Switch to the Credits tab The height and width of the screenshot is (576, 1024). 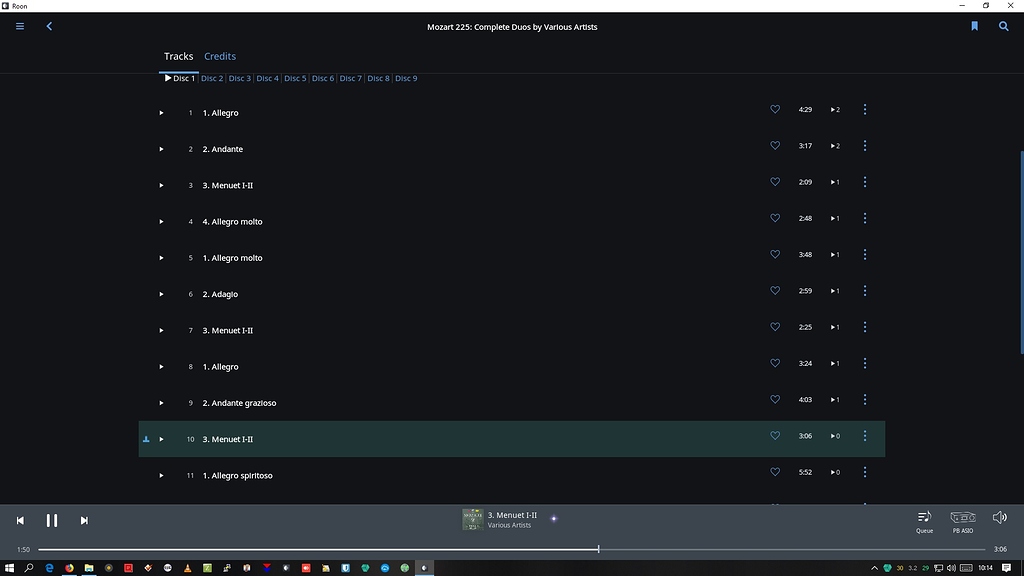pyautogui.click(x=220, y=57)
